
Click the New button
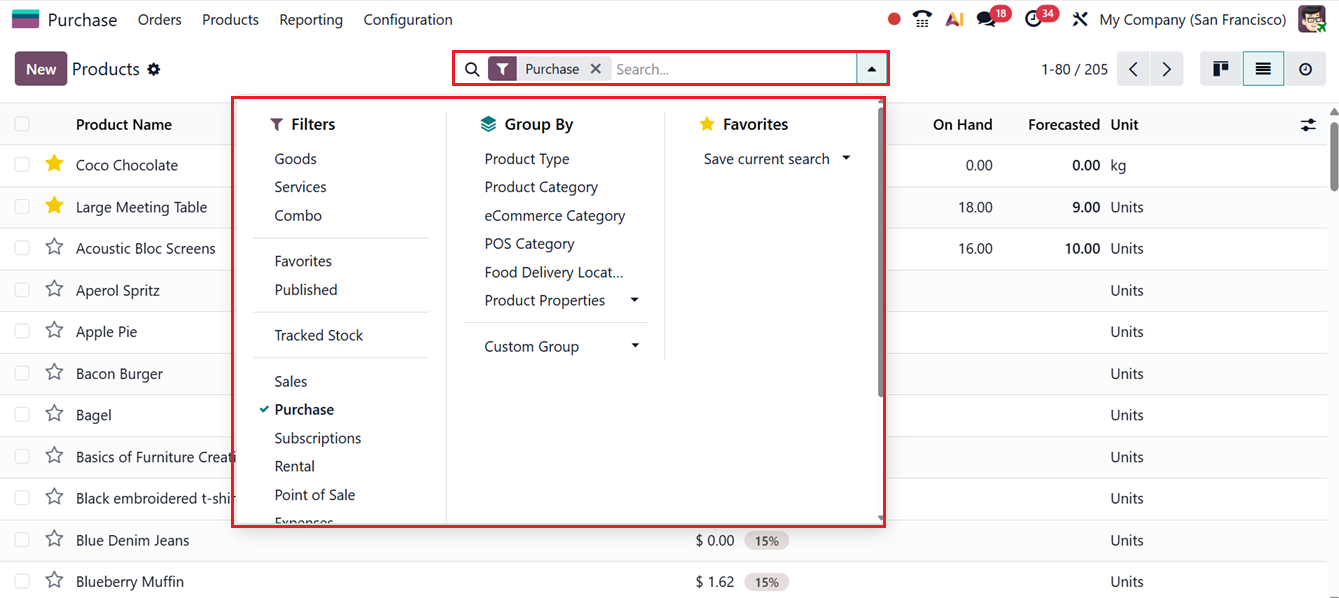(40, 68)
